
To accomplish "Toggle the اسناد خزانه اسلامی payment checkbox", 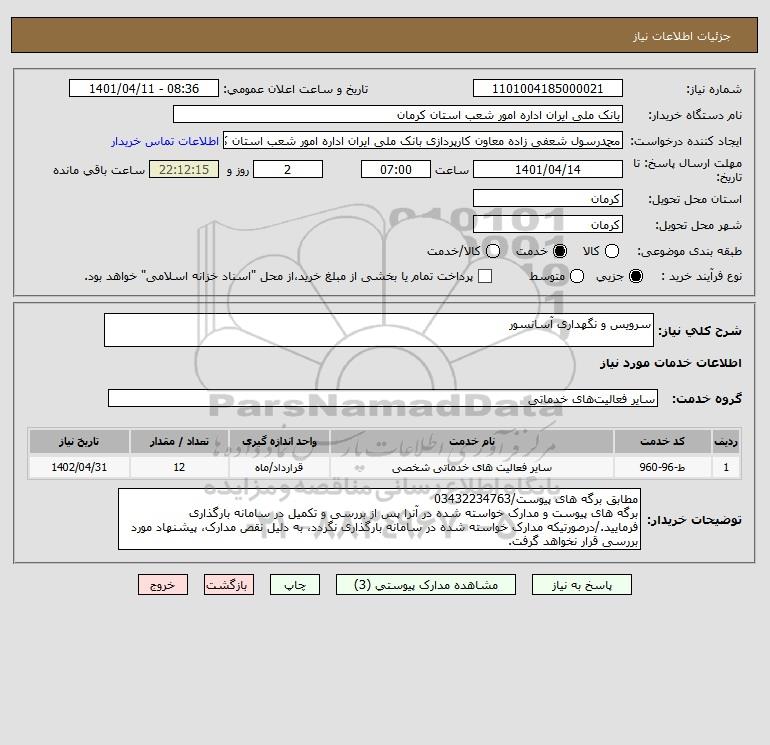I will tap(485, 276).
